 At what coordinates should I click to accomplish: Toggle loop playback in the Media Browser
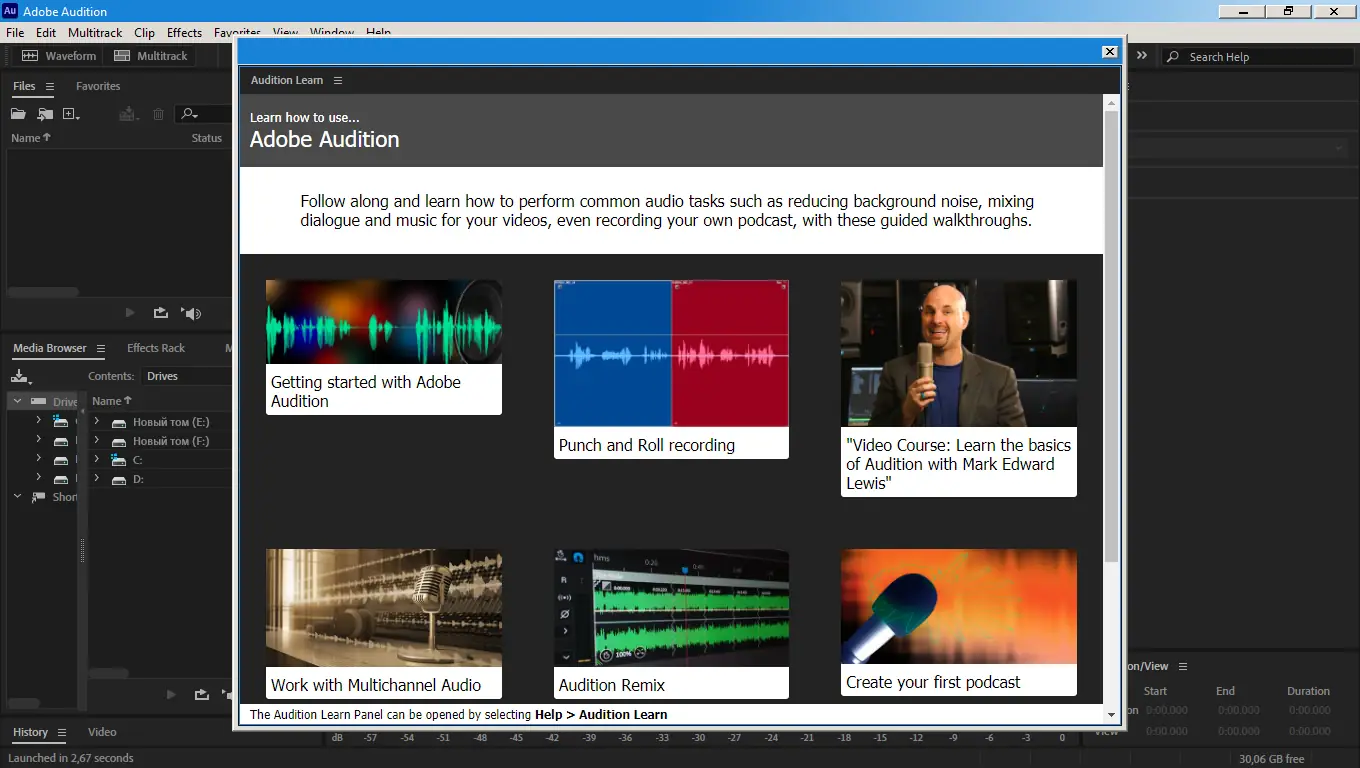click(200, 694)
